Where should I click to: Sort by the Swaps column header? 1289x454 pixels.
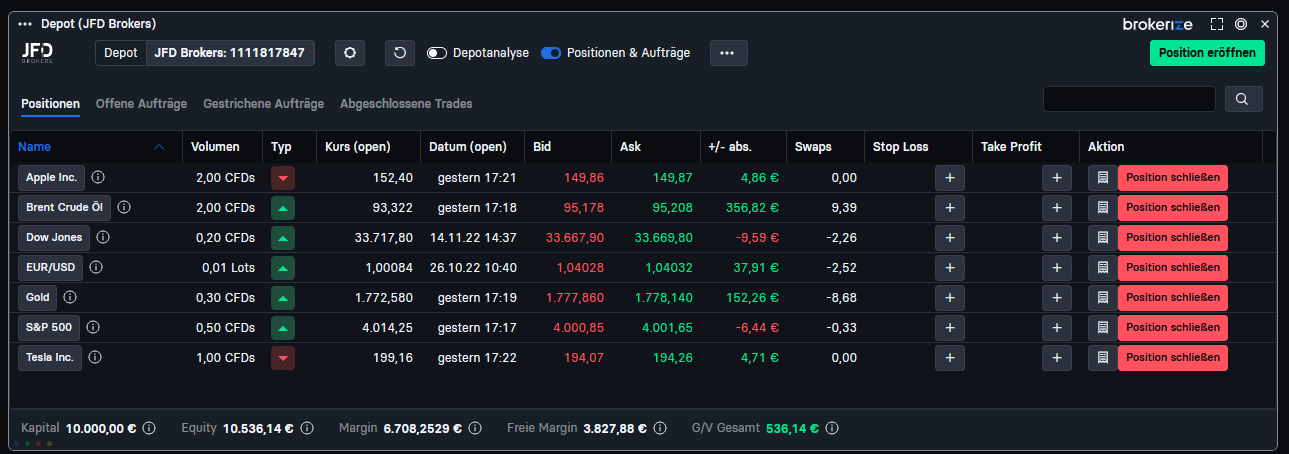pos(813,147)
